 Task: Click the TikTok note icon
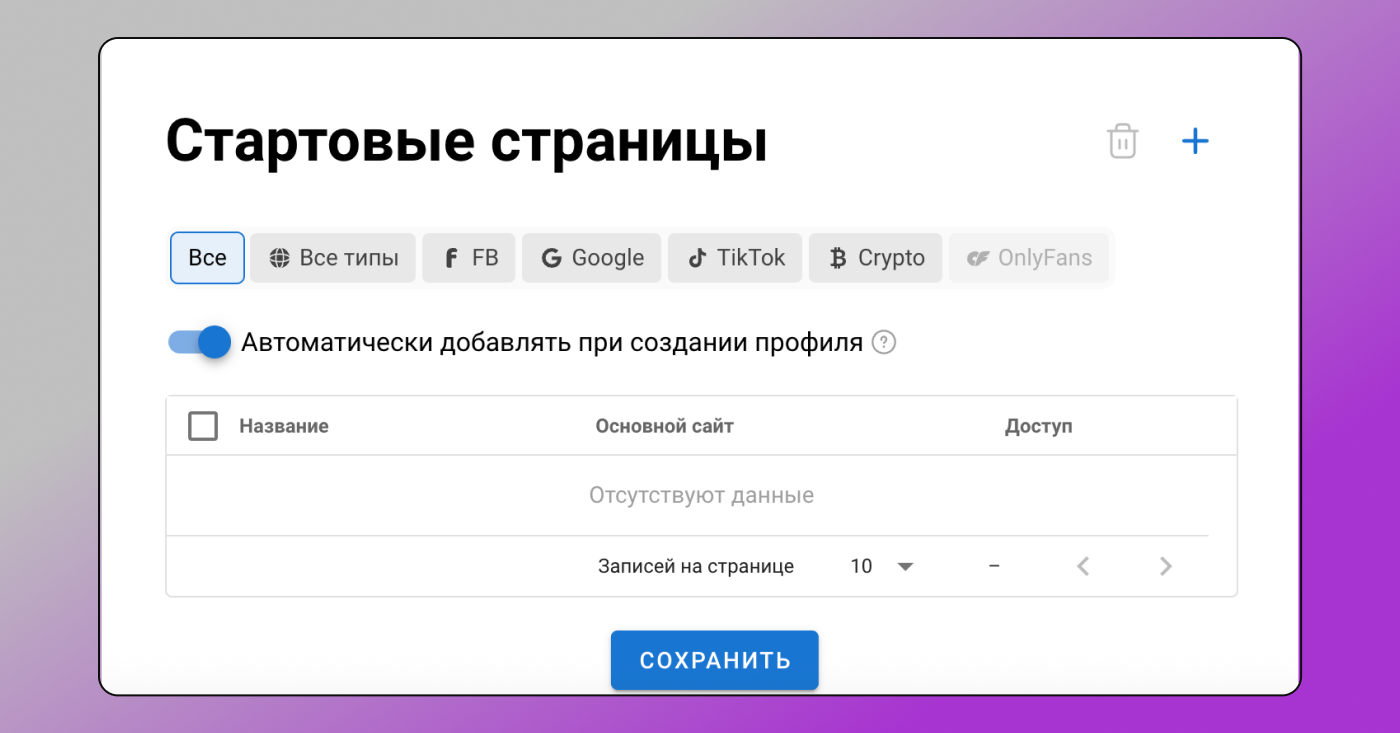coord(697,257)
